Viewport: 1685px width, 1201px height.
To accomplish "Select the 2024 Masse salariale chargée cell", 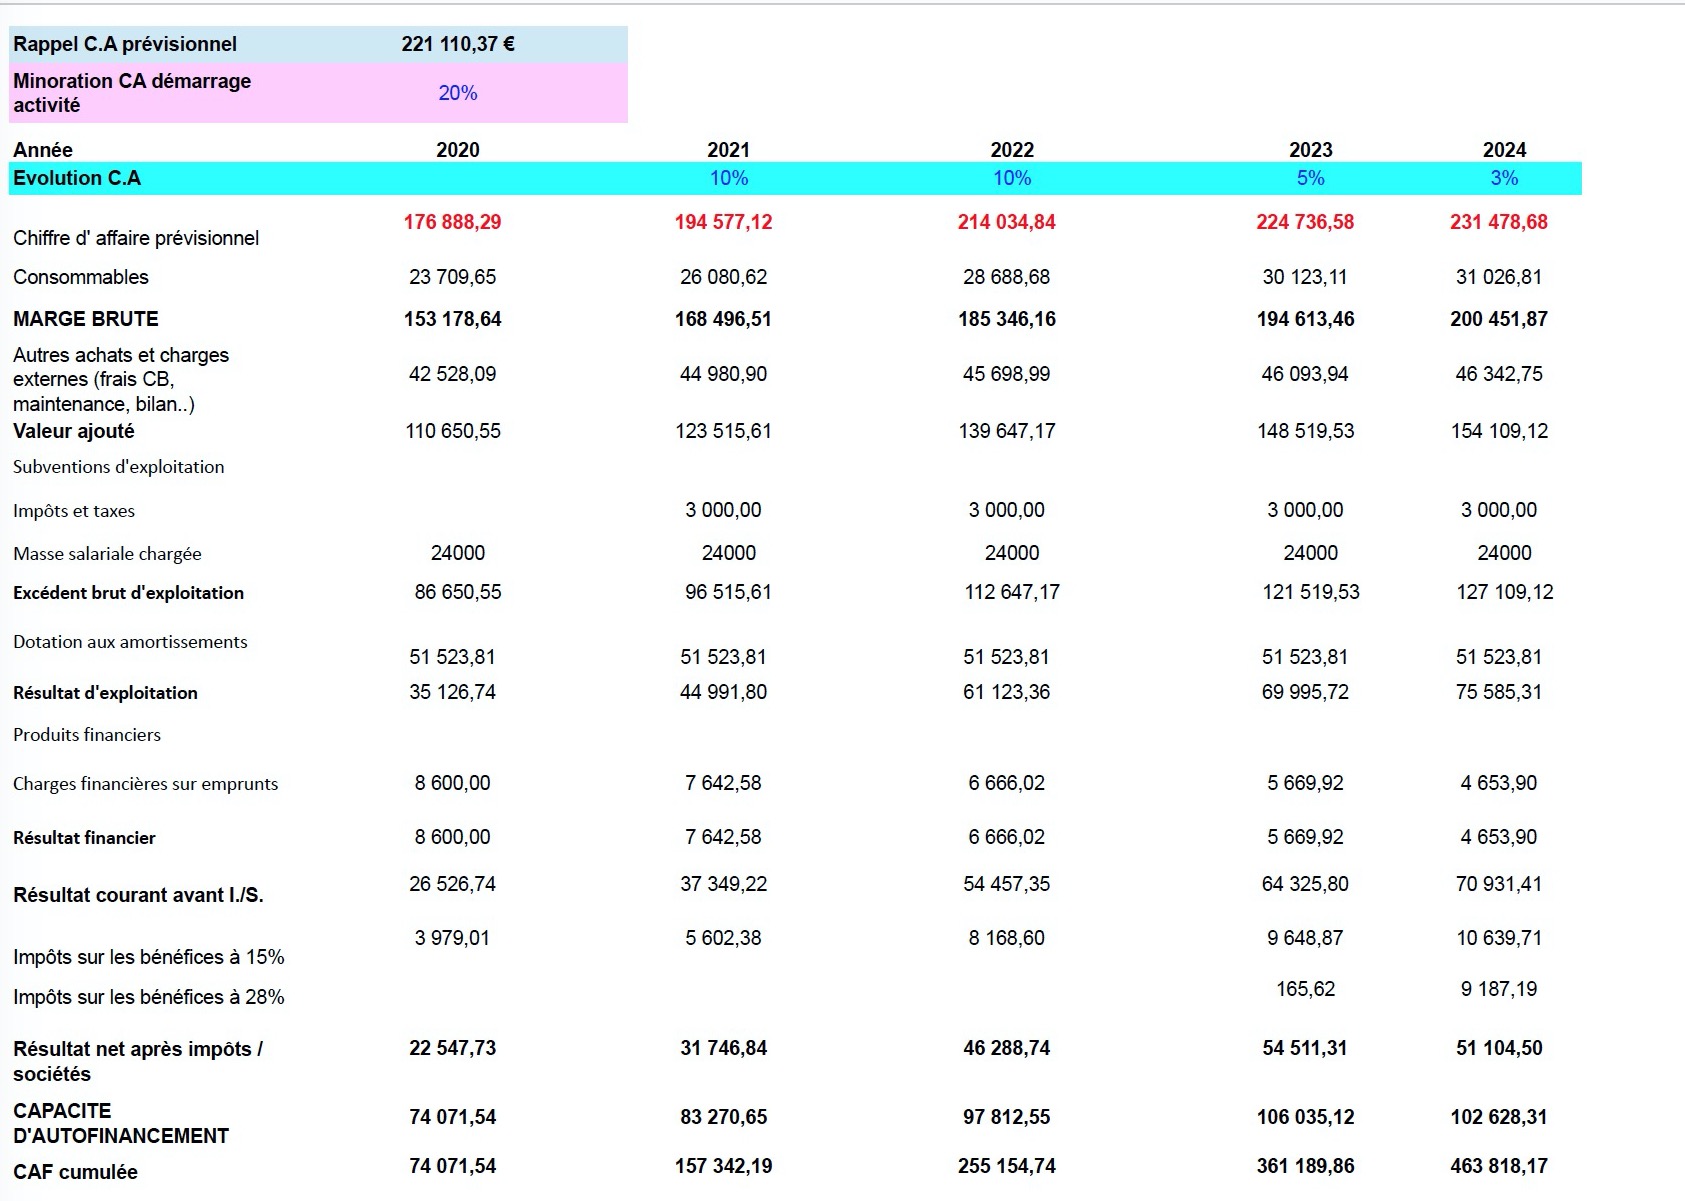I will (x=1504, y=553).
